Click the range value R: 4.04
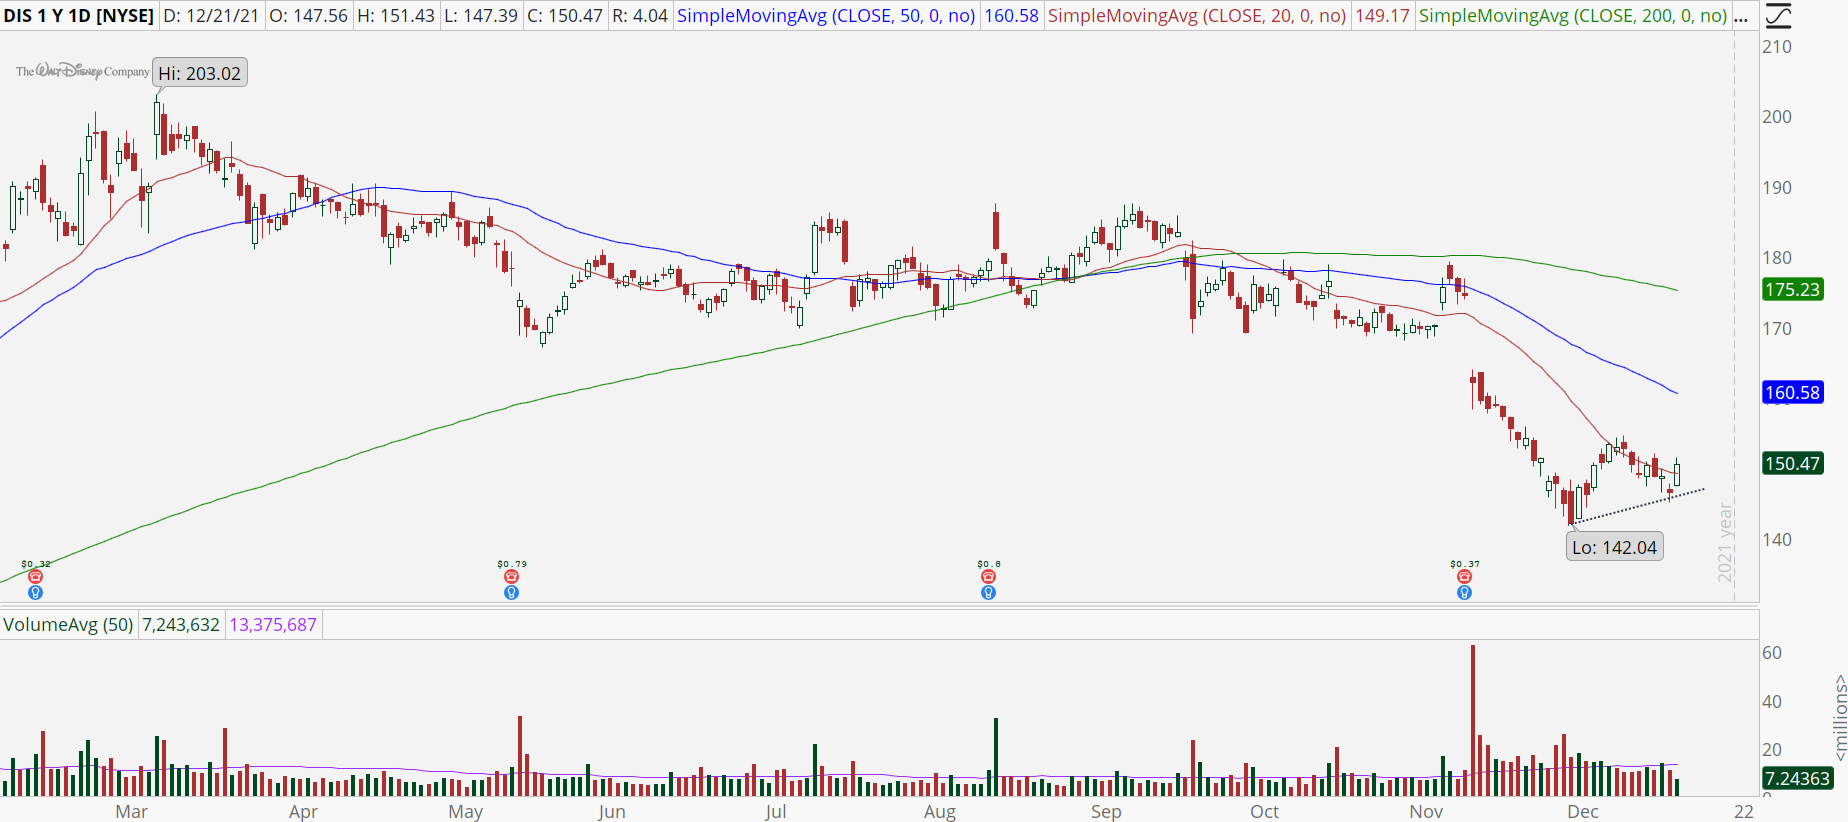 [x=640, y=16]
